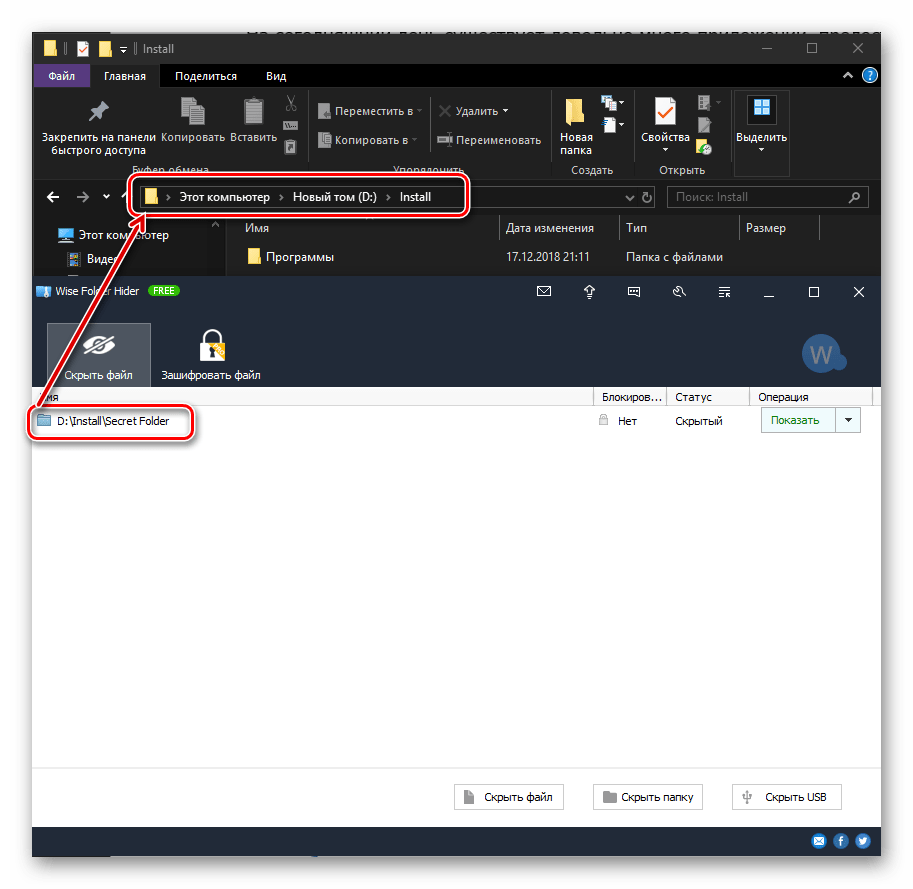
Task: Click the search magnifier icon in Explorer
Action: pyautogui.click(x=854, y=197)
